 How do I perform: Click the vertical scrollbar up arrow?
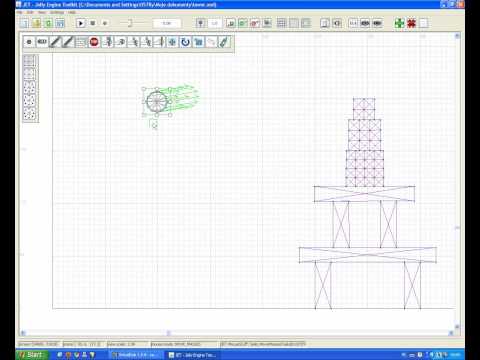coord(457,36)
